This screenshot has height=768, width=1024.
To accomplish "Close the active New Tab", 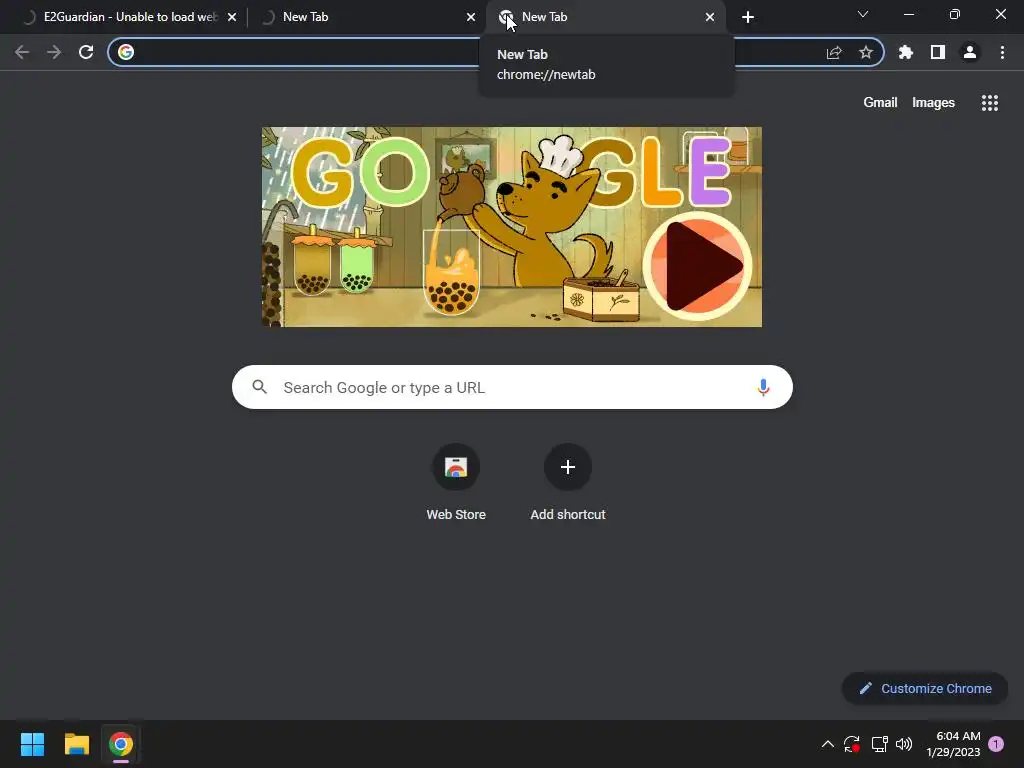I will [710, 17].
